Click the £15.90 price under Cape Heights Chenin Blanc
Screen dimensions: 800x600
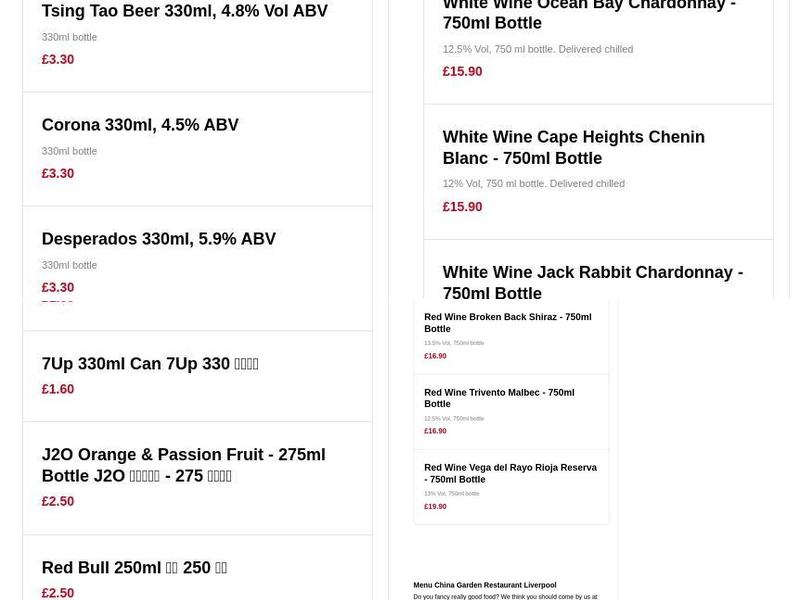462,207
